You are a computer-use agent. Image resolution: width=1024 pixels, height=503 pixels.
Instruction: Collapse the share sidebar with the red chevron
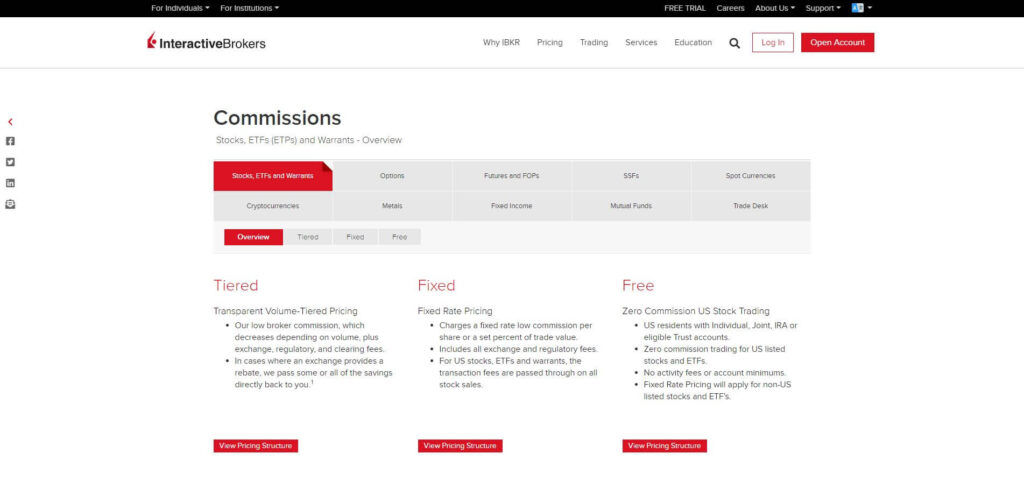point(10,122)
